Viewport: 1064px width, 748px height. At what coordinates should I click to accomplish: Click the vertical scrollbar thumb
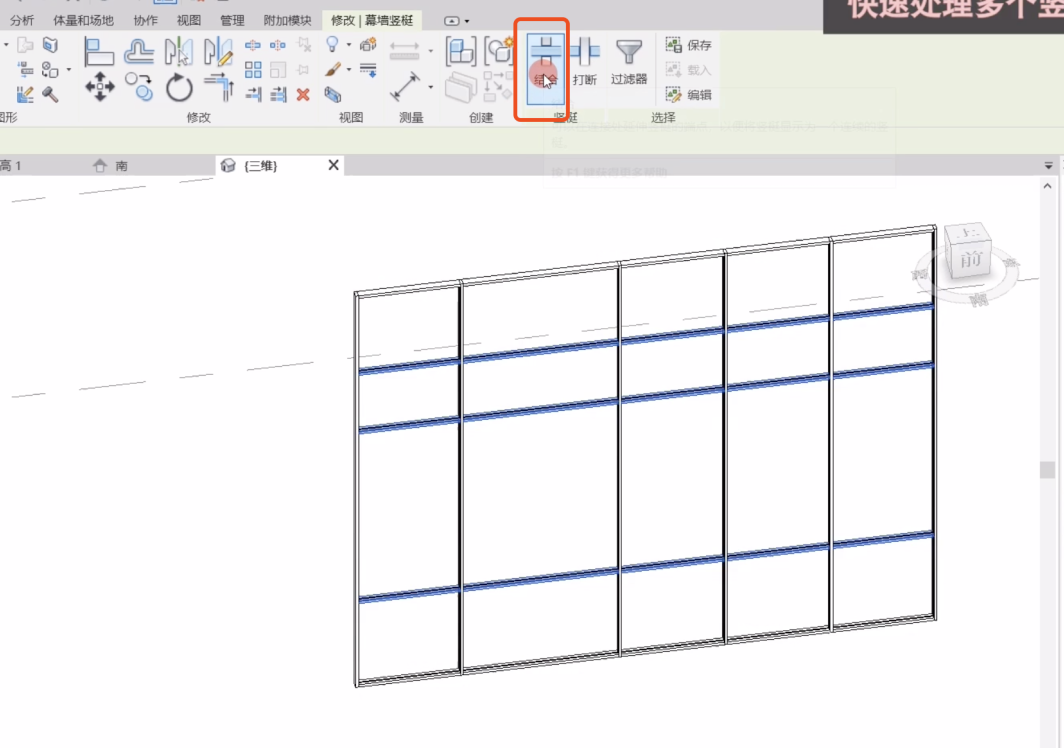pos(1047,470)
